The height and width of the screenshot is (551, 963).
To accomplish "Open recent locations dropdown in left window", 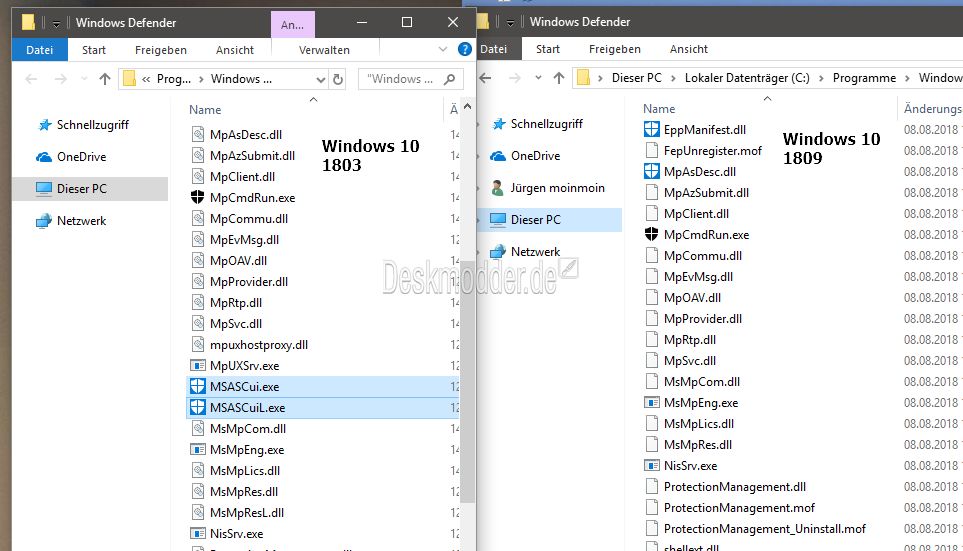I will [84, 79].
